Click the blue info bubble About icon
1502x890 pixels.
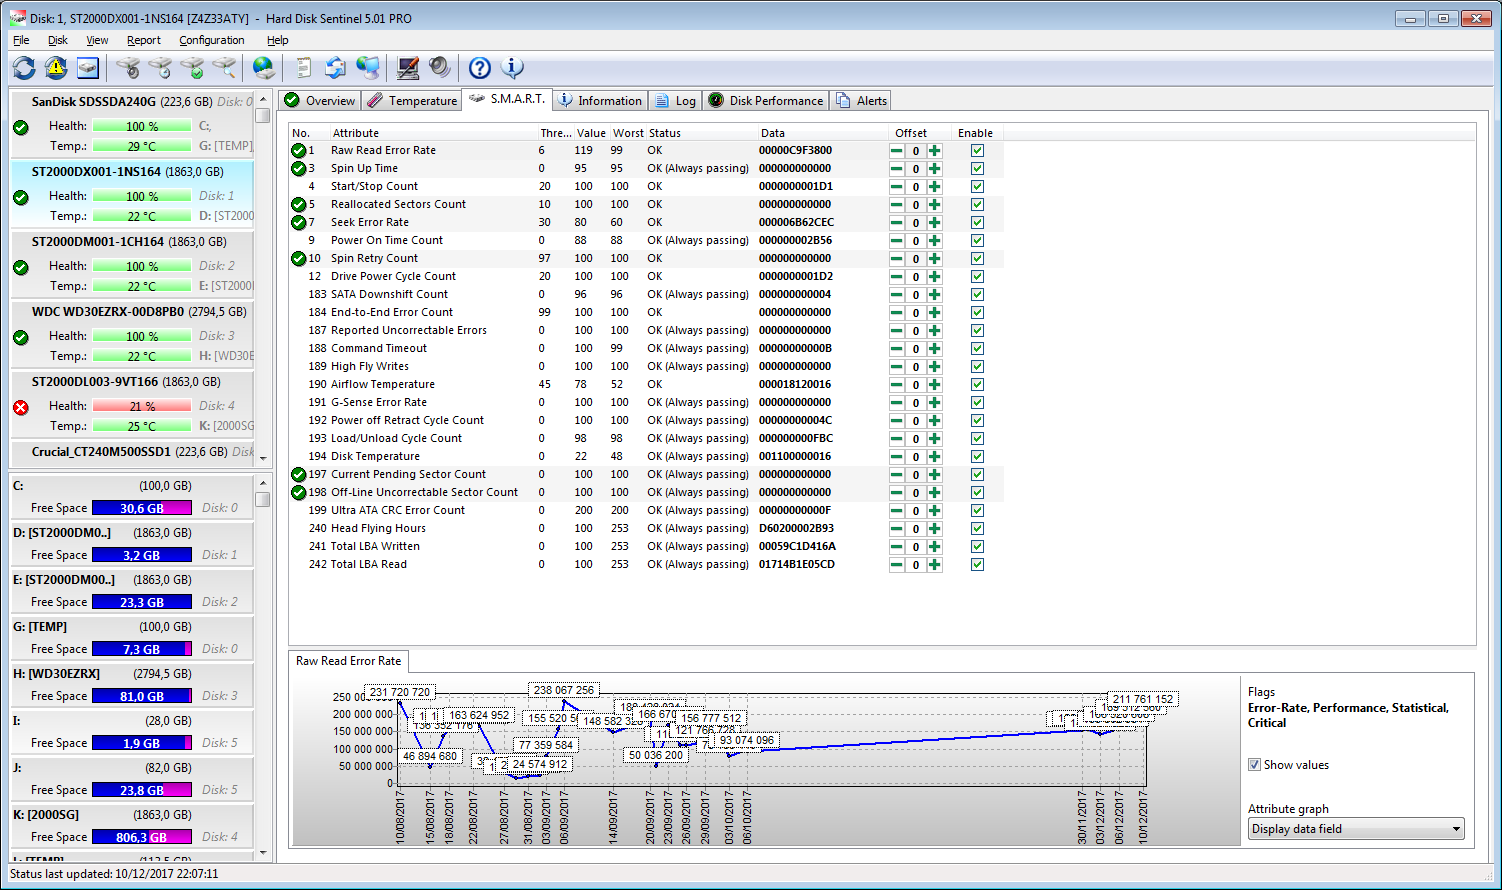(x=512, y=68)
